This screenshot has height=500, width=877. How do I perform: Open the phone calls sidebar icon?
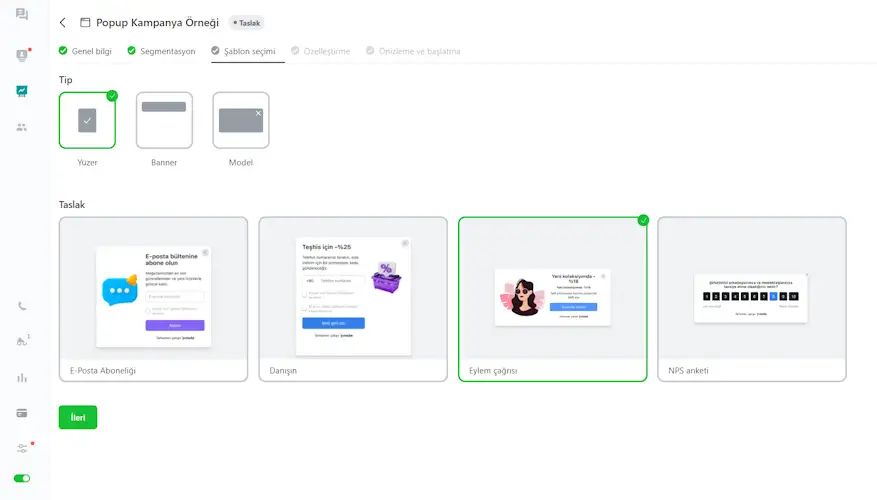[x=22, y=306]
